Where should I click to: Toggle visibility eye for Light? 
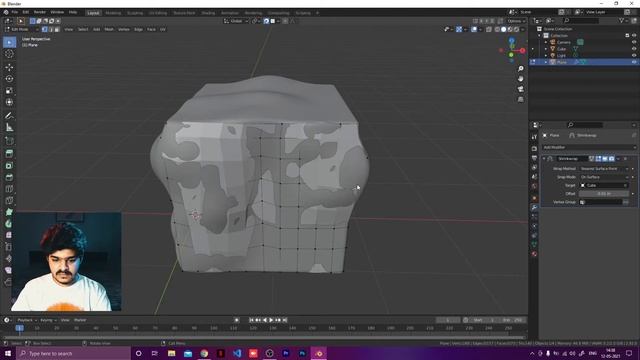coord(634,55)
